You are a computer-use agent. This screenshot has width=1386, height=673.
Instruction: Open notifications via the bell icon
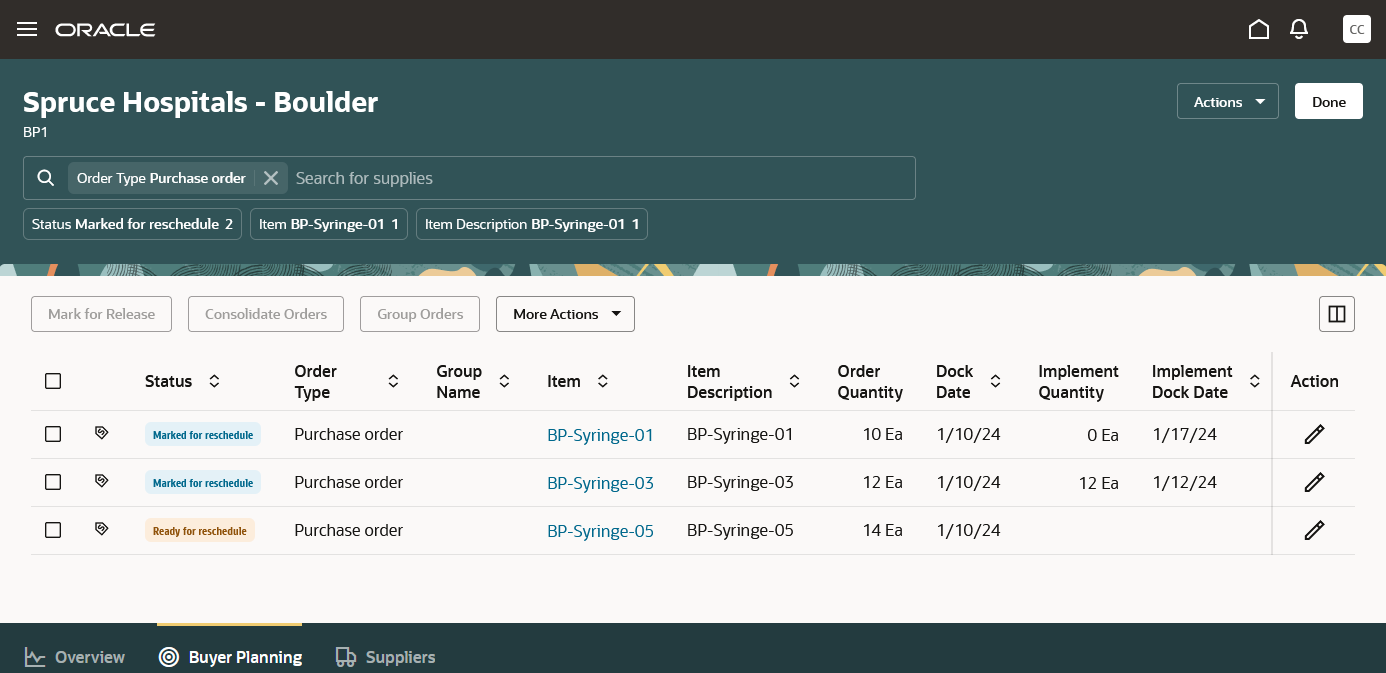coord(1299,29)
